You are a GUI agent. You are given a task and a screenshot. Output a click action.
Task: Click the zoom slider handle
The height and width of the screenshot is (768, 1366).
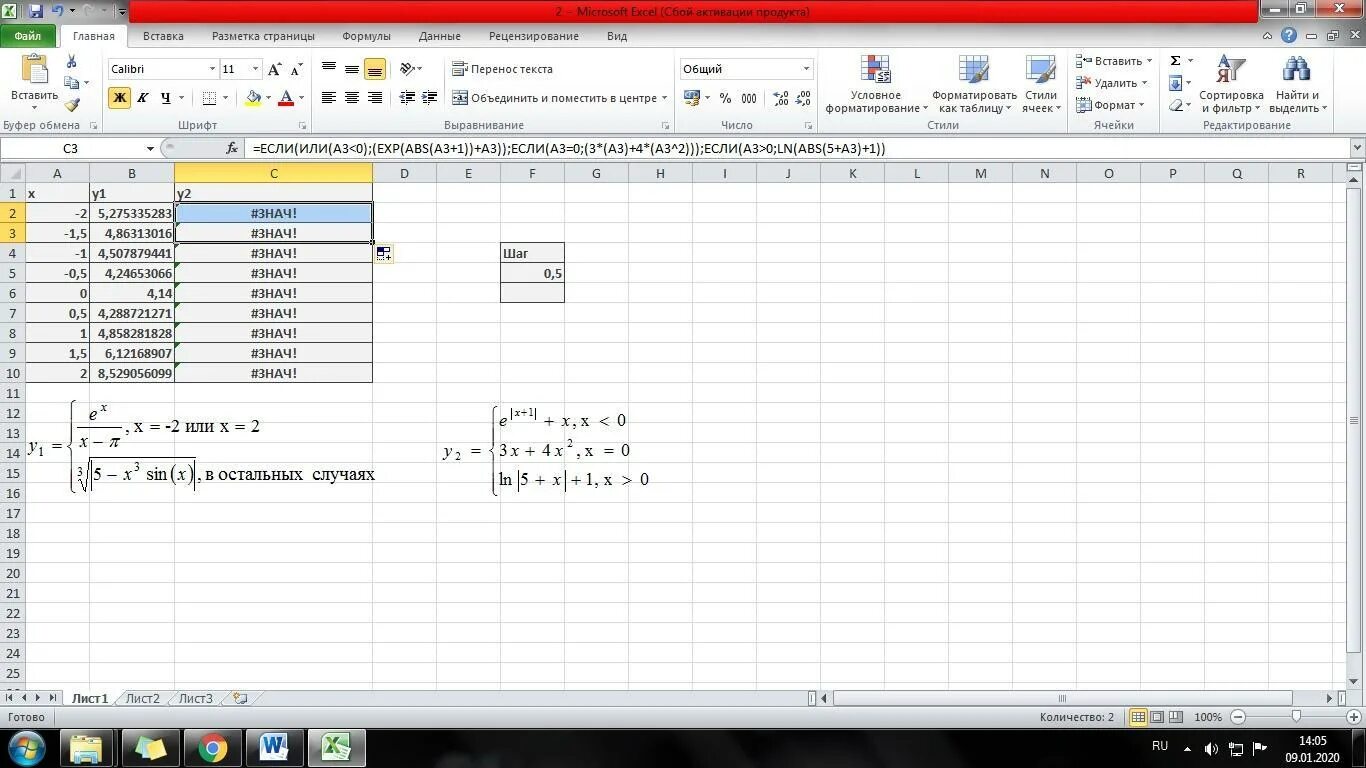tap(1296, 717)
